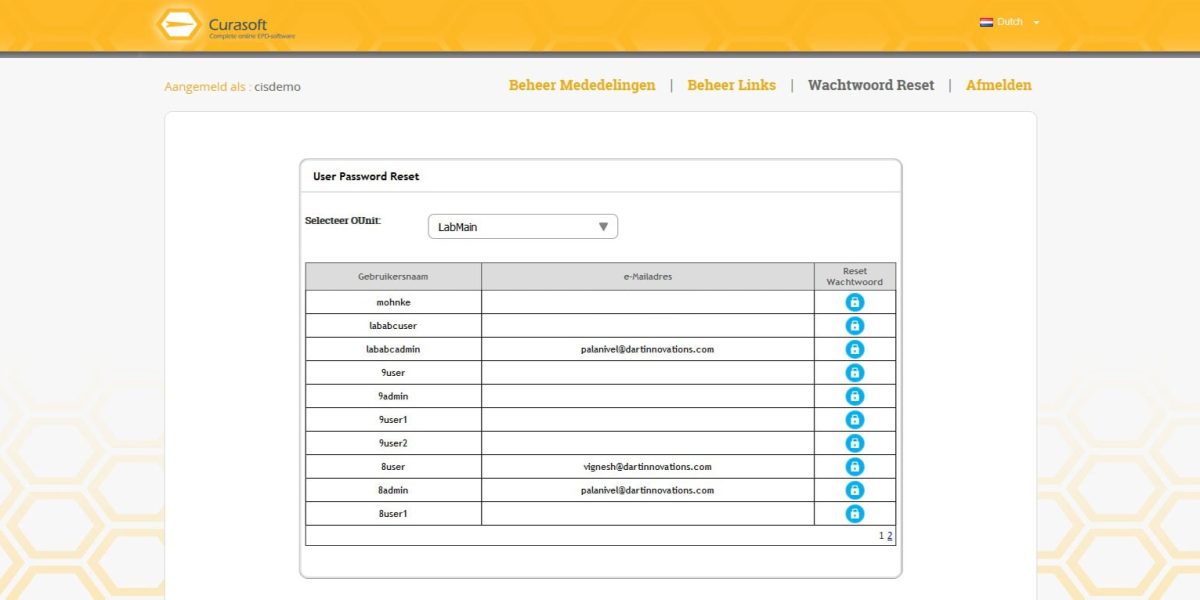Click 9user2's reset wachtwoord icon
This screenshot has width=1200, height=600.
coord(855,442)
